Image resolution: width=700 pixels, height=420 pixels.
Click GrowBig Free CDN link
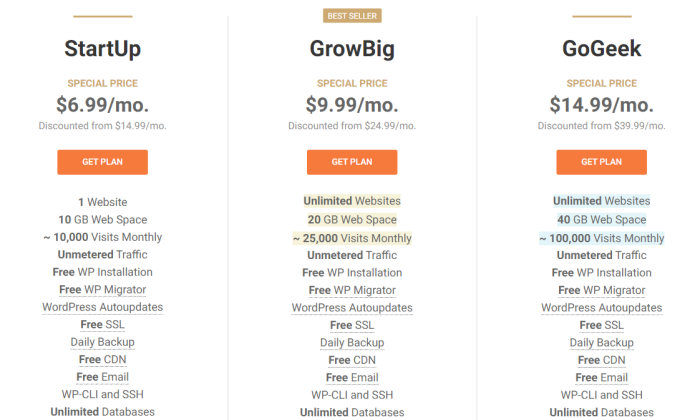click(352, 360)
